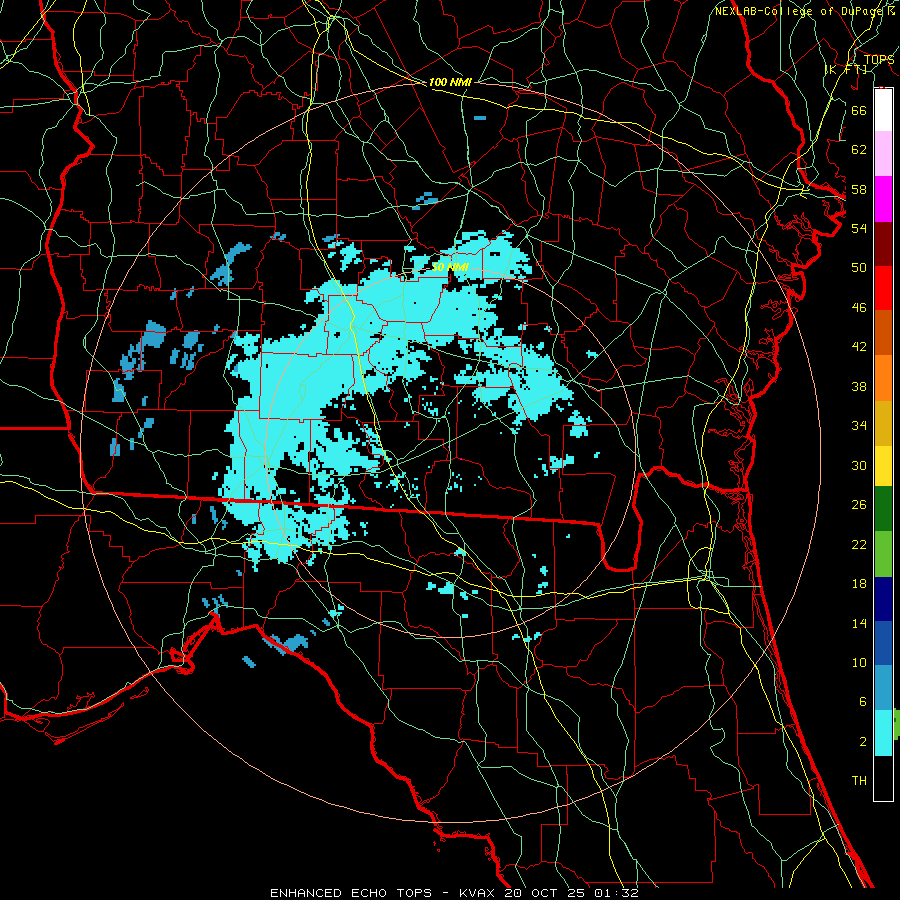Image resolution: width=900 pixels, height=900 pixels.
Task: Click the yellow 30 kft legend swatch
Action: (x=883, y=466)
